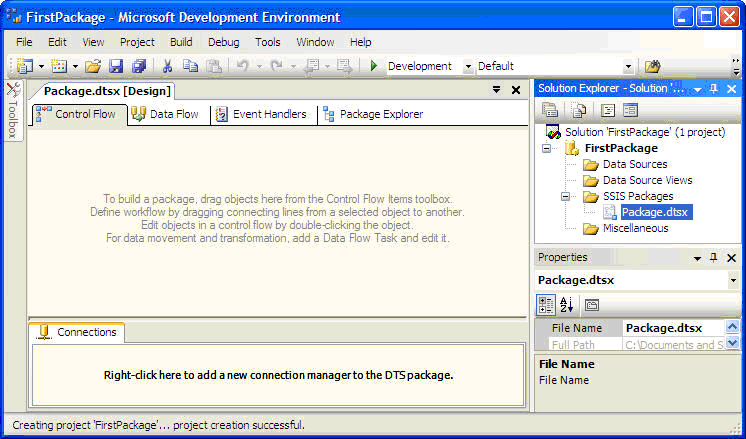Open the Edit menu

click(58, 42)
